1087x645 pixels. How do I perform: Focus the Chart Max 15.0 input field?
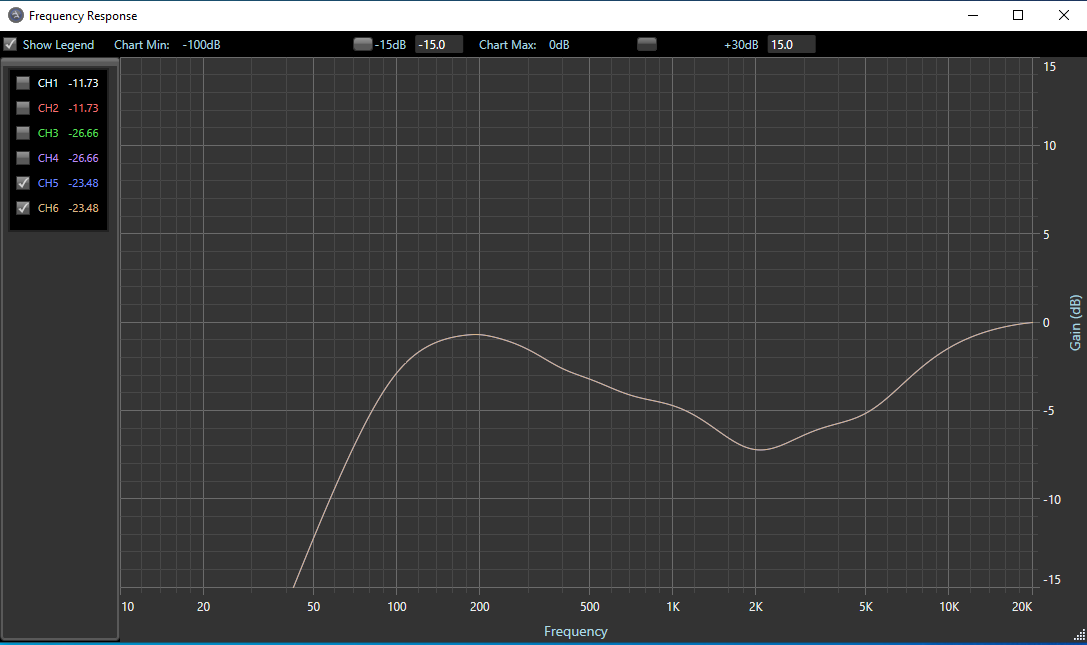pos(790,44)
